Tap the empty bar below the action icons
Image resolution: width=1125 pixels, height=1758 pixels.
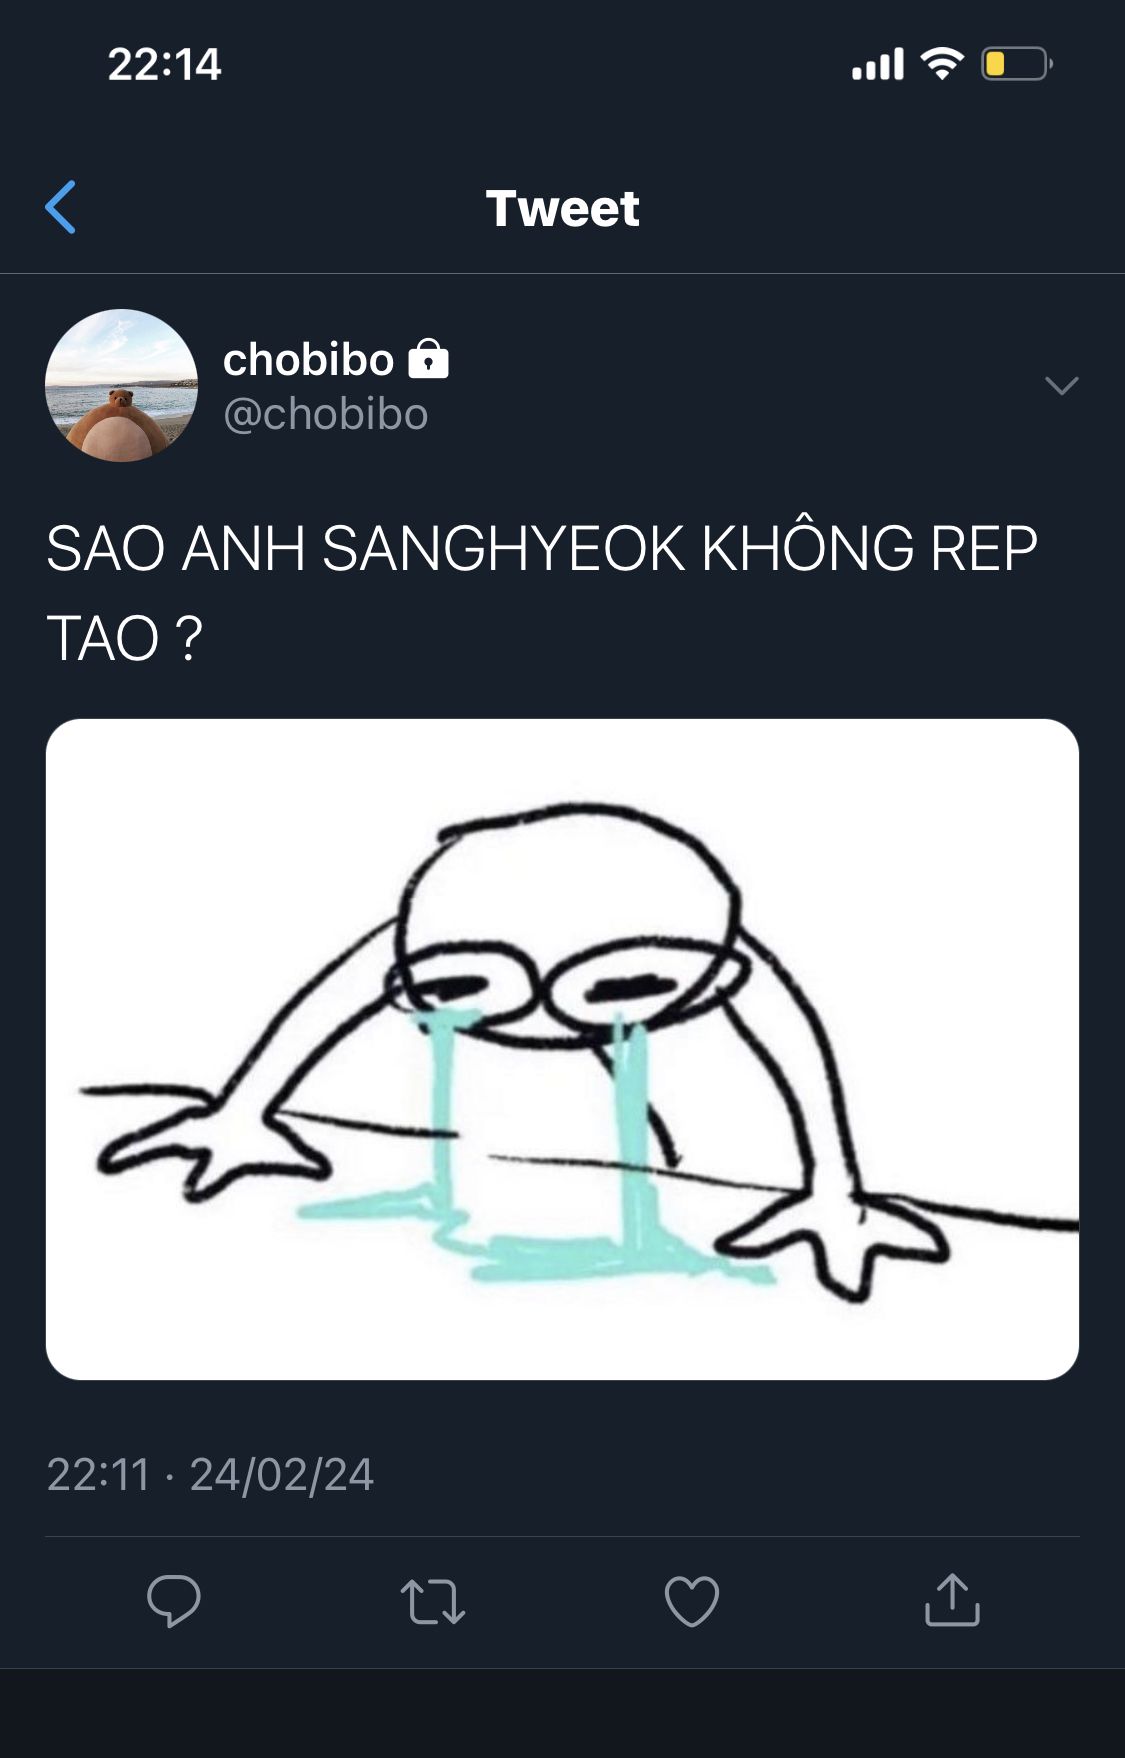[562, 1713]
